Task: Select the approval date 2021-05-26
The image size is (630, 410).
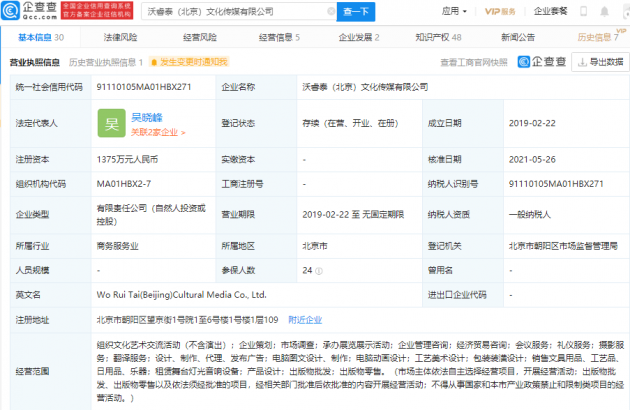Action: coord(532,160)
